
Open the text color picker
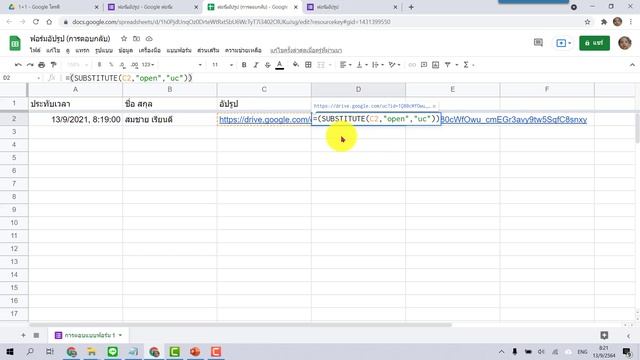pyautogui.click(x=280, y=65)
